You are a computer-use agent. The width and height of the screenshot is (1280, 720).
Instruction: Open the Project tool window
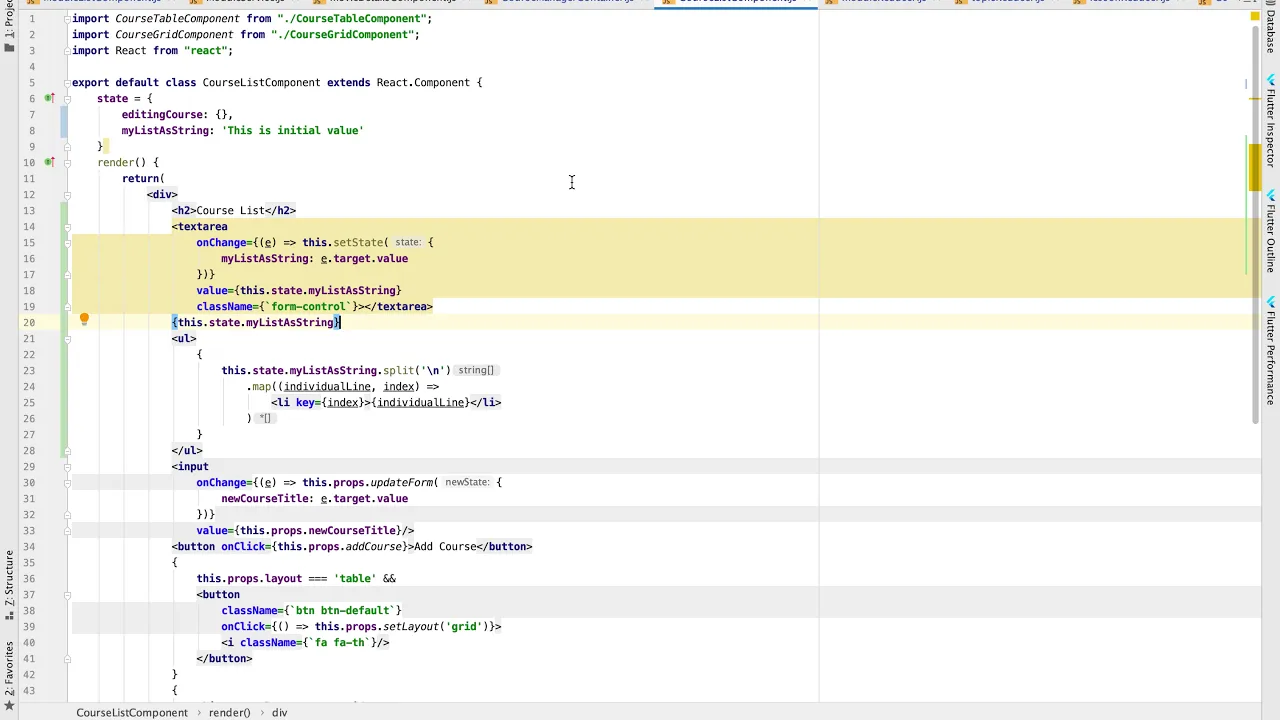tap(9, 28)
